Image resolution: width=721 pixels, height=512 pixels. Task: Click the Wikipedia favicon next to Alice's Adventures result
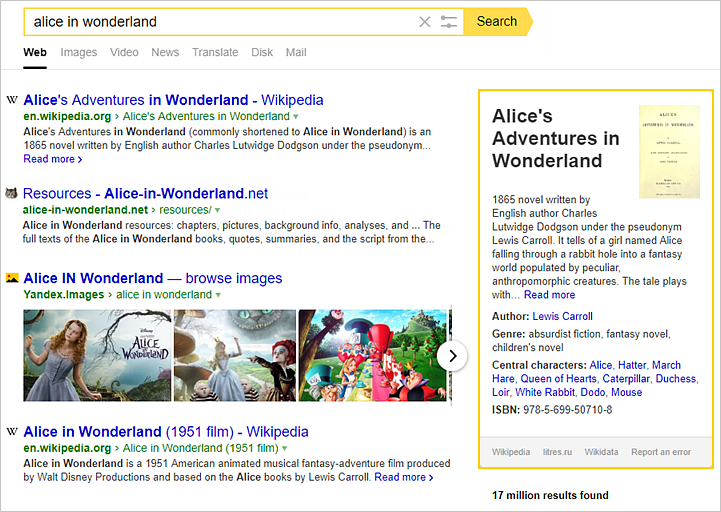12,99
